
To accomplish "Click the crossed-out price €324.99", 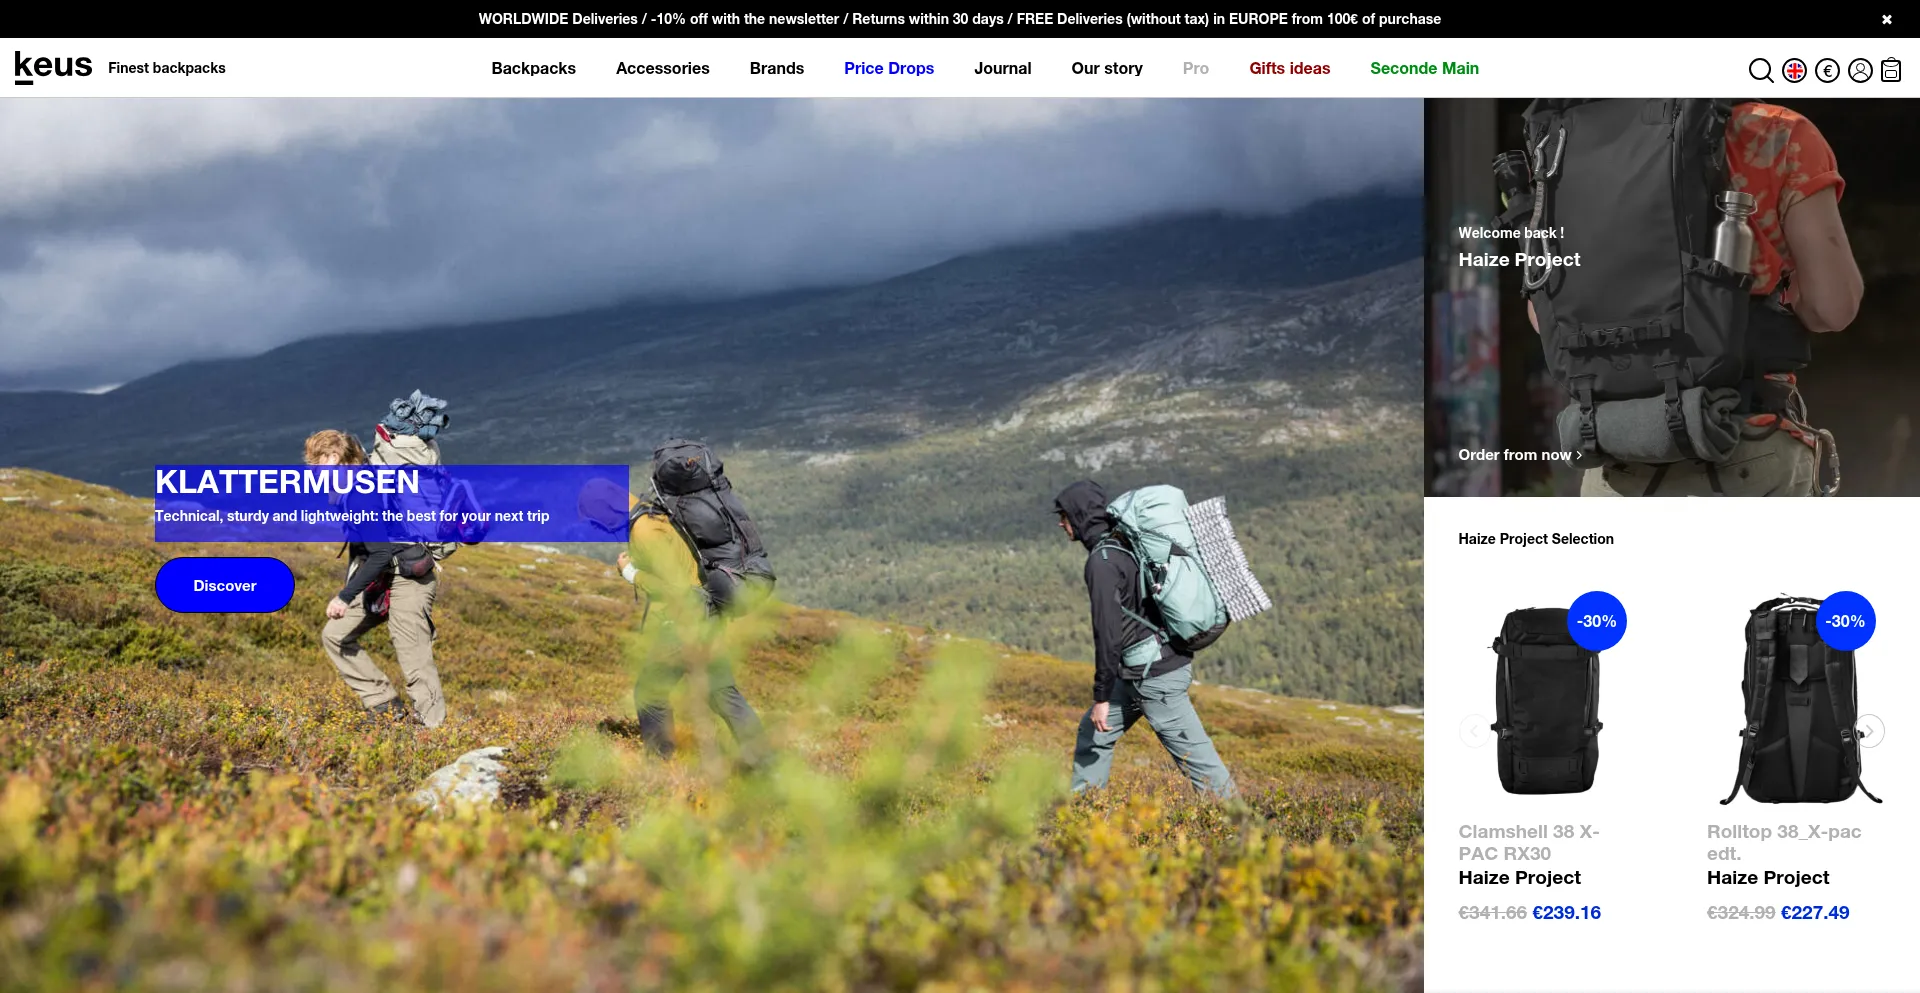I will pos(1741,913).
